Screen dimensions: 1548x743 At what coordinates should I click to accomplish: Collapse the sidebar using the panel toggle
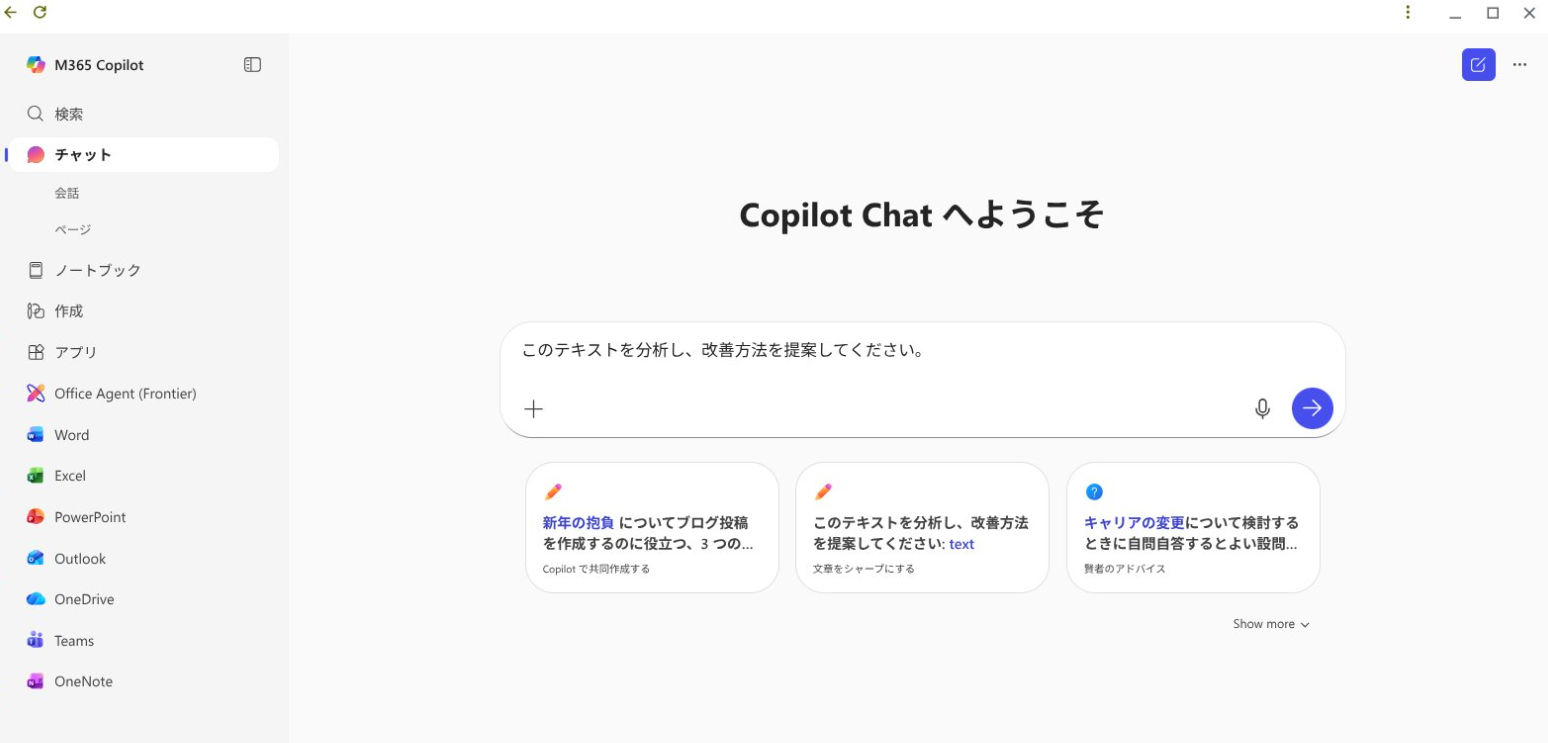coord(252,64)
